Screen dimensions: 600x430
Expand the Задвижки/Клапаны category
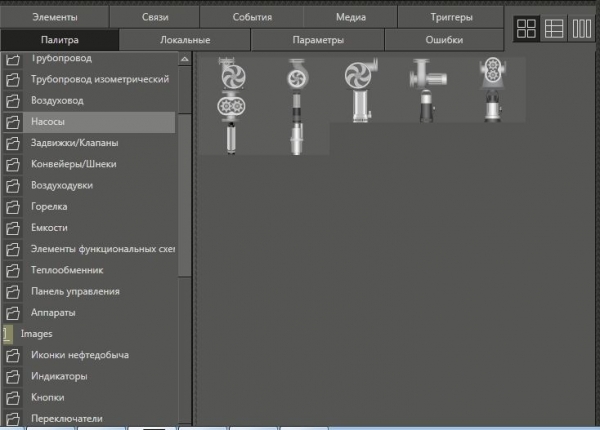pyautogui.click(x=74, y=143)
